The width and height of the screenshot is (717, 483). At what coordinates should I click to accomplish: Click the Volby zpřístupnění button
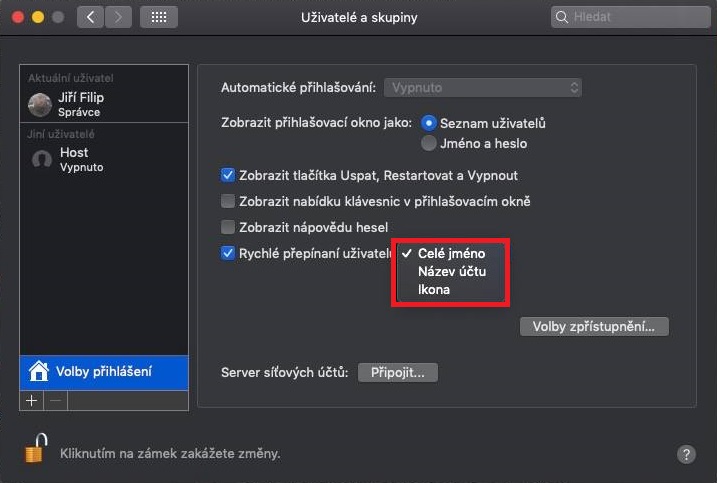(594, 327)
